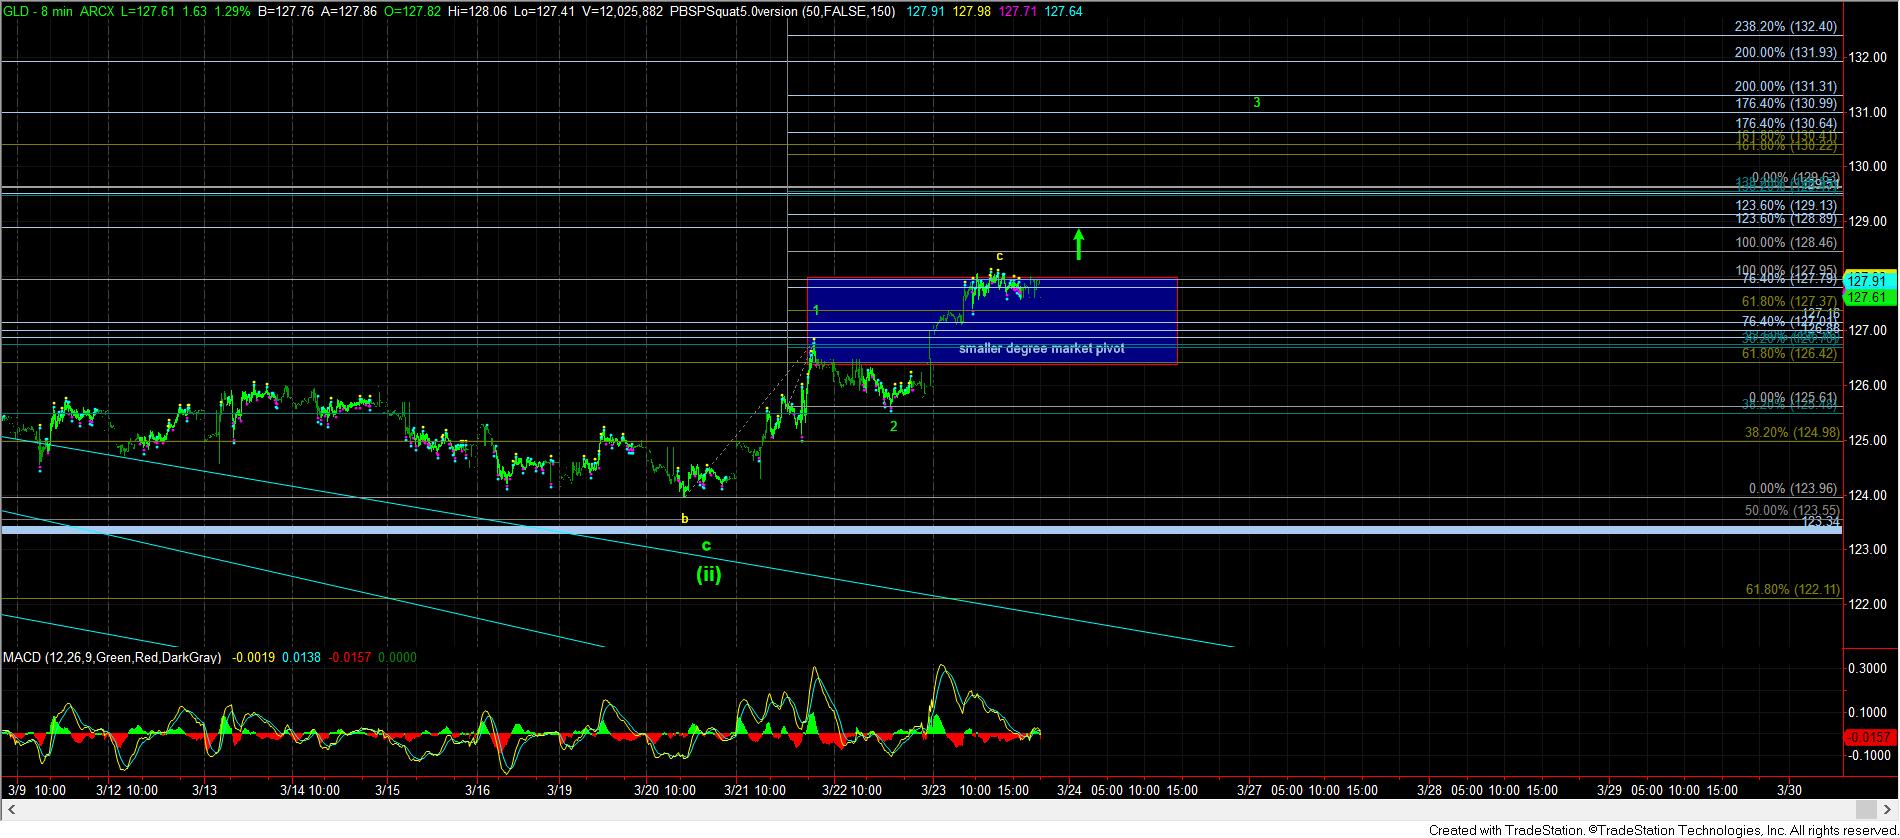Click the 238.20% (132.40) Fibonacci label
The image size is (1900, 838).
click(1785, 27)
